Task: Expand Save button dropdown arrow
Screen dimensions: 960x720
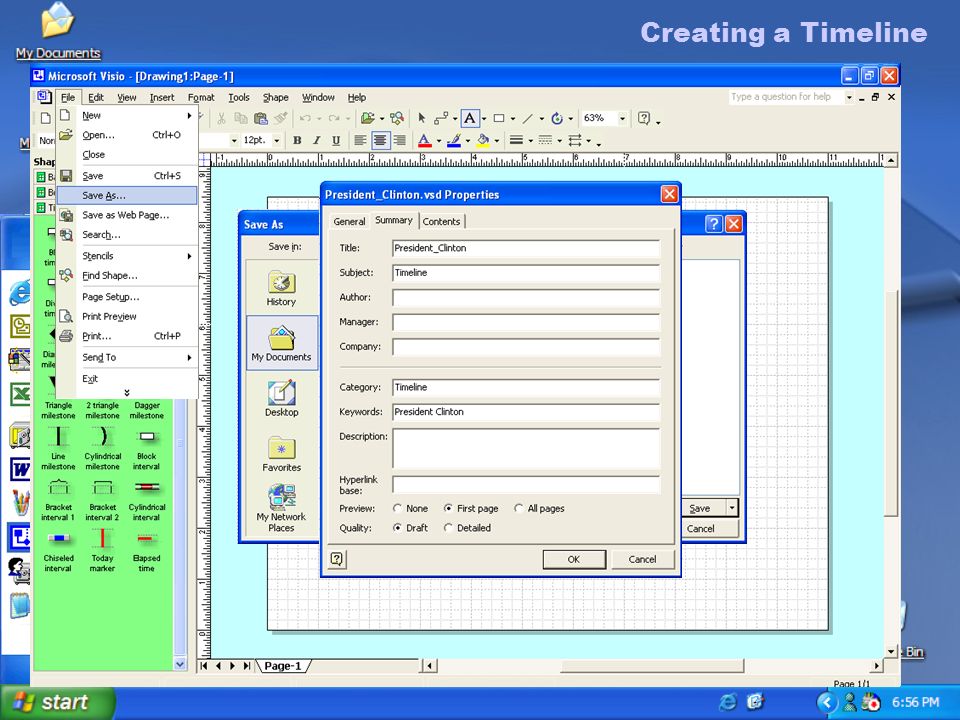Action: pos(731,508)
